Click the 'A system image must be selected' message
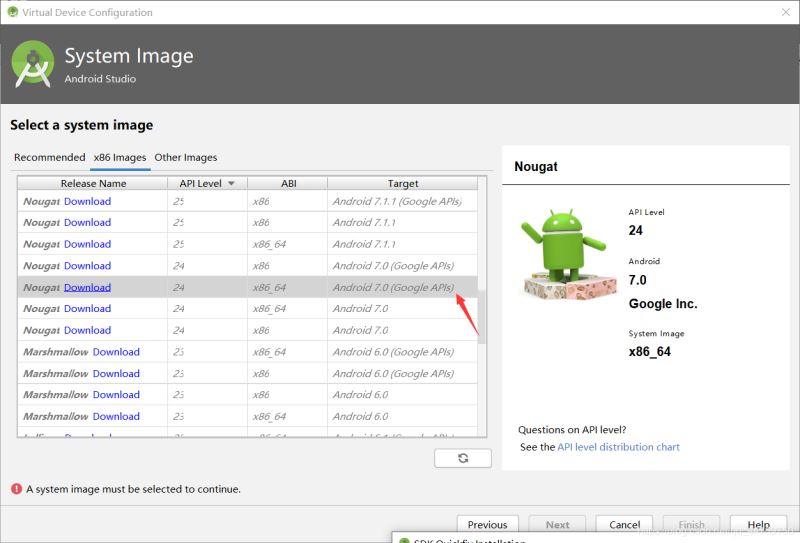The height and width of the screenshot is (543, 800). click(133, 489)
